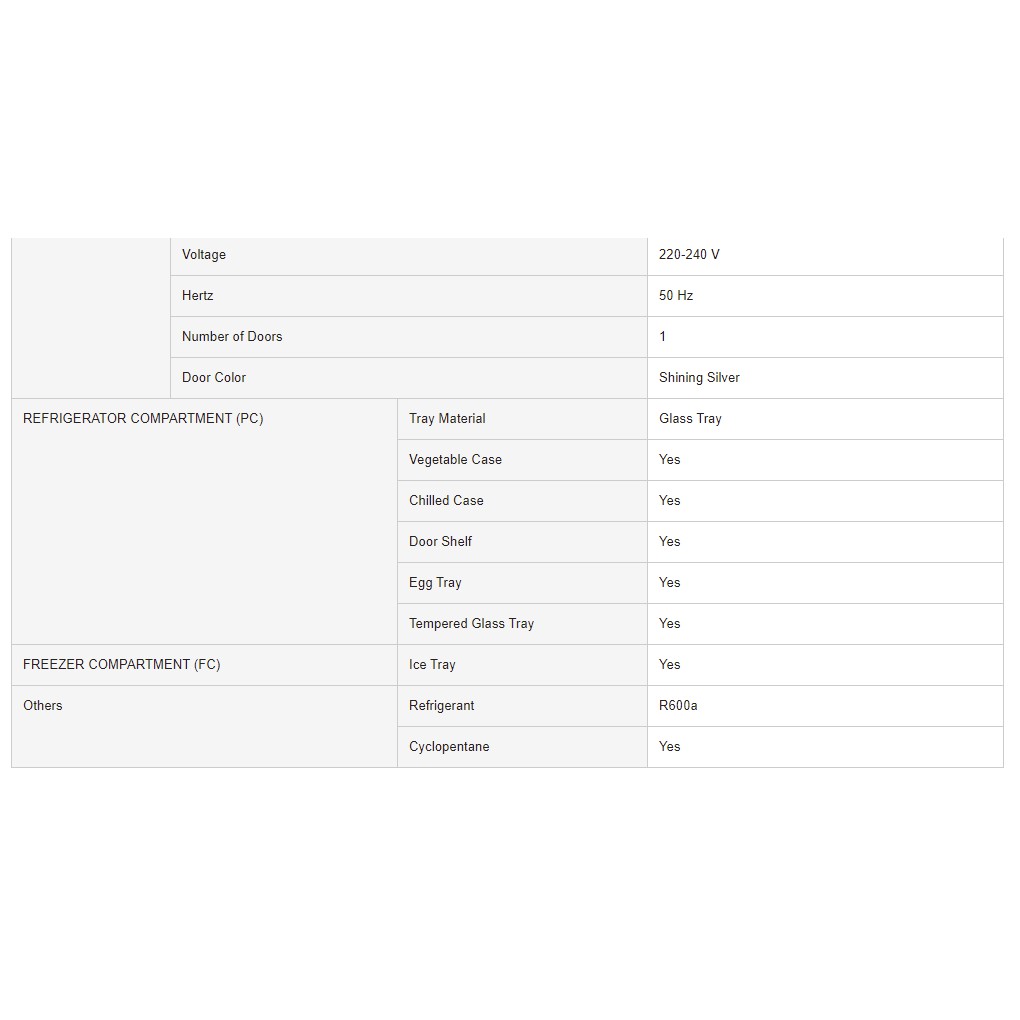Click the Chilled Case label
This screenshot has width=1020, height=1020.
pos(446,500)
